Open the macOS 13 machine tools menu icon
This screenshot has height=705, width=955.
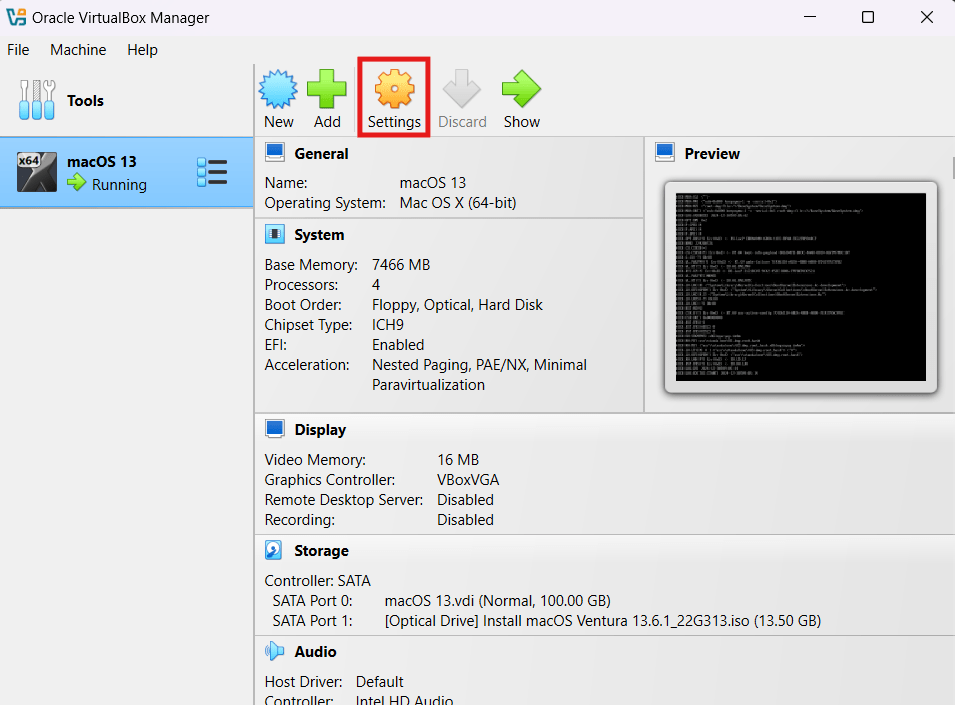point(212,172)
